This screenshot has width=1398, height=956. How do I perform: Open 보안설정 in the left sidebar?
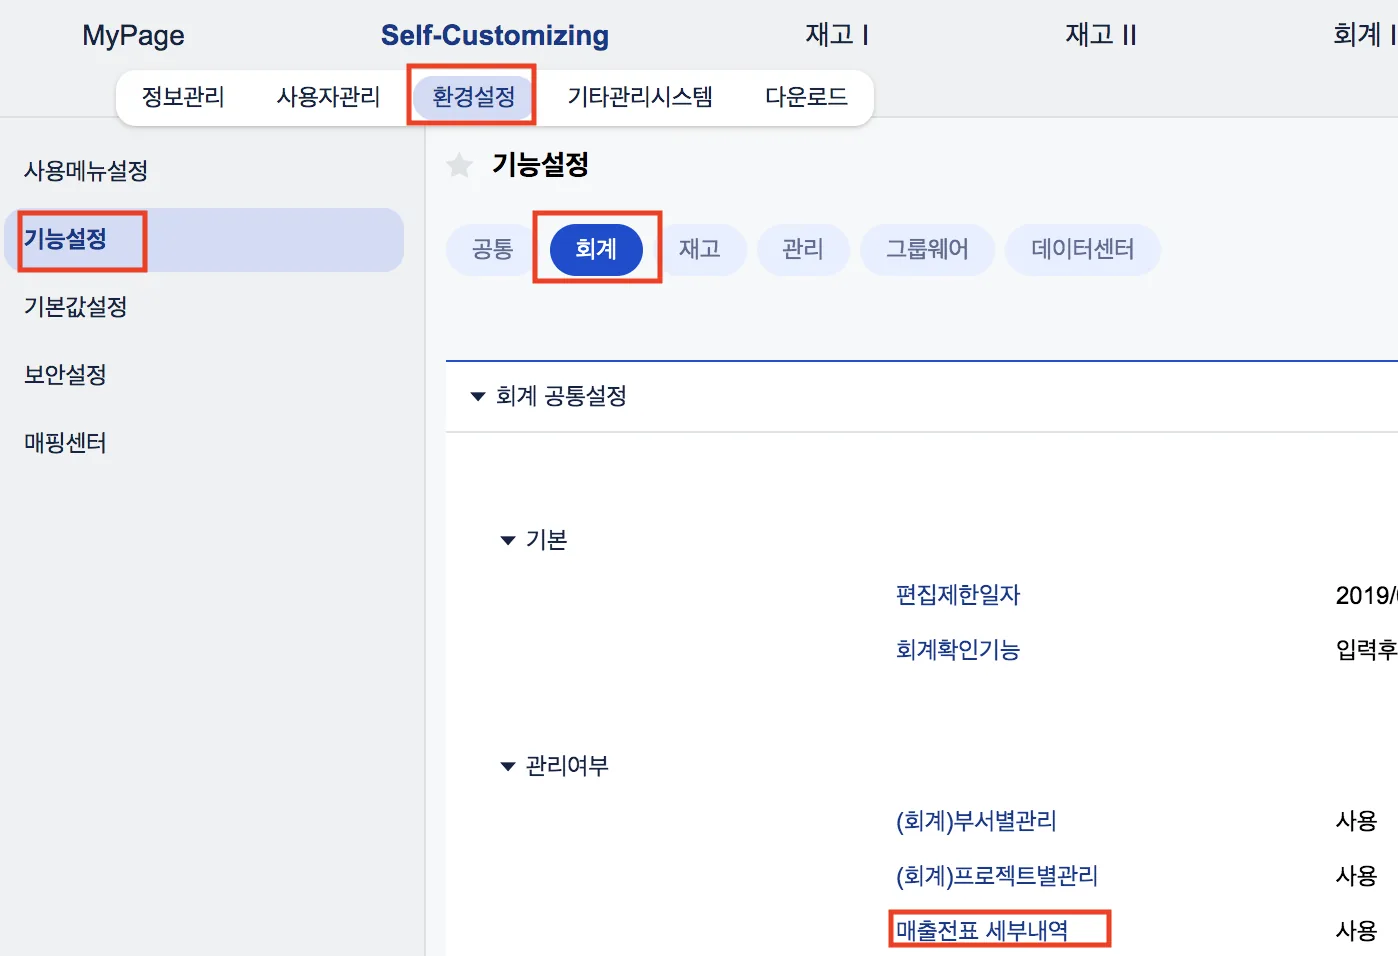click(x=65, y=375)
